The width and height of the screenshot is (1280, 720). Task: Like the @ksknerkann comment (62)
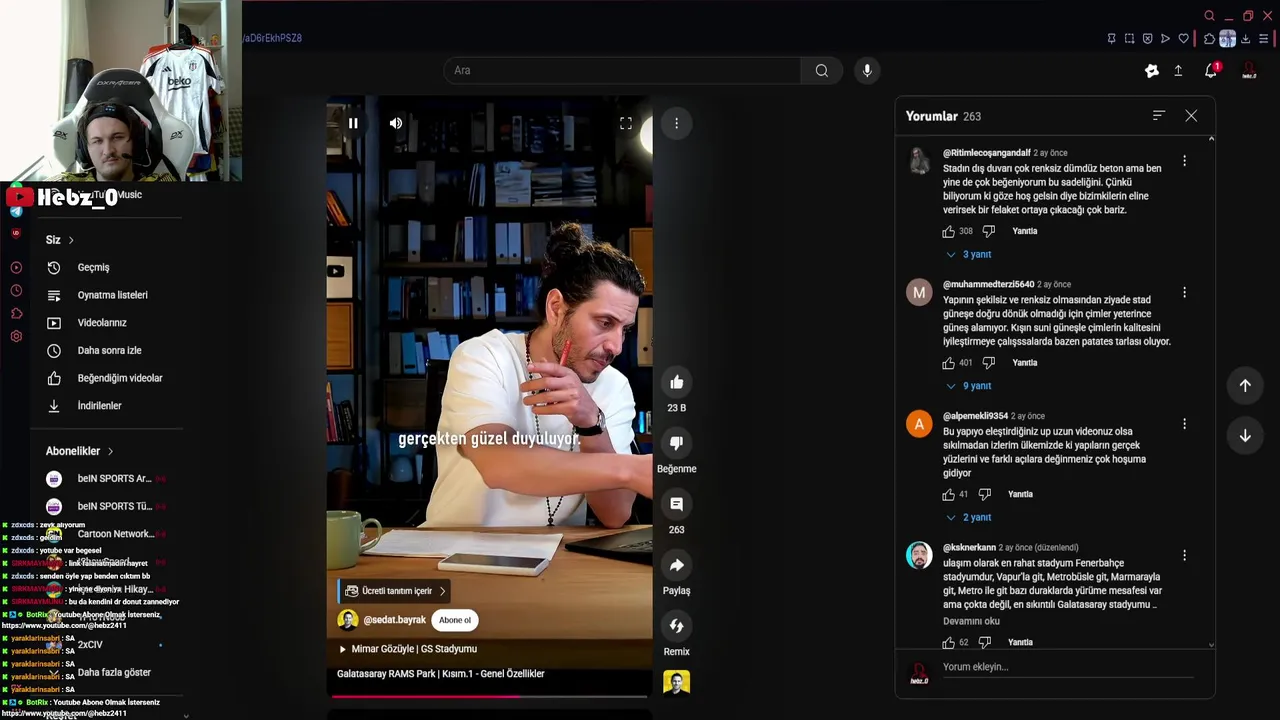948,642
